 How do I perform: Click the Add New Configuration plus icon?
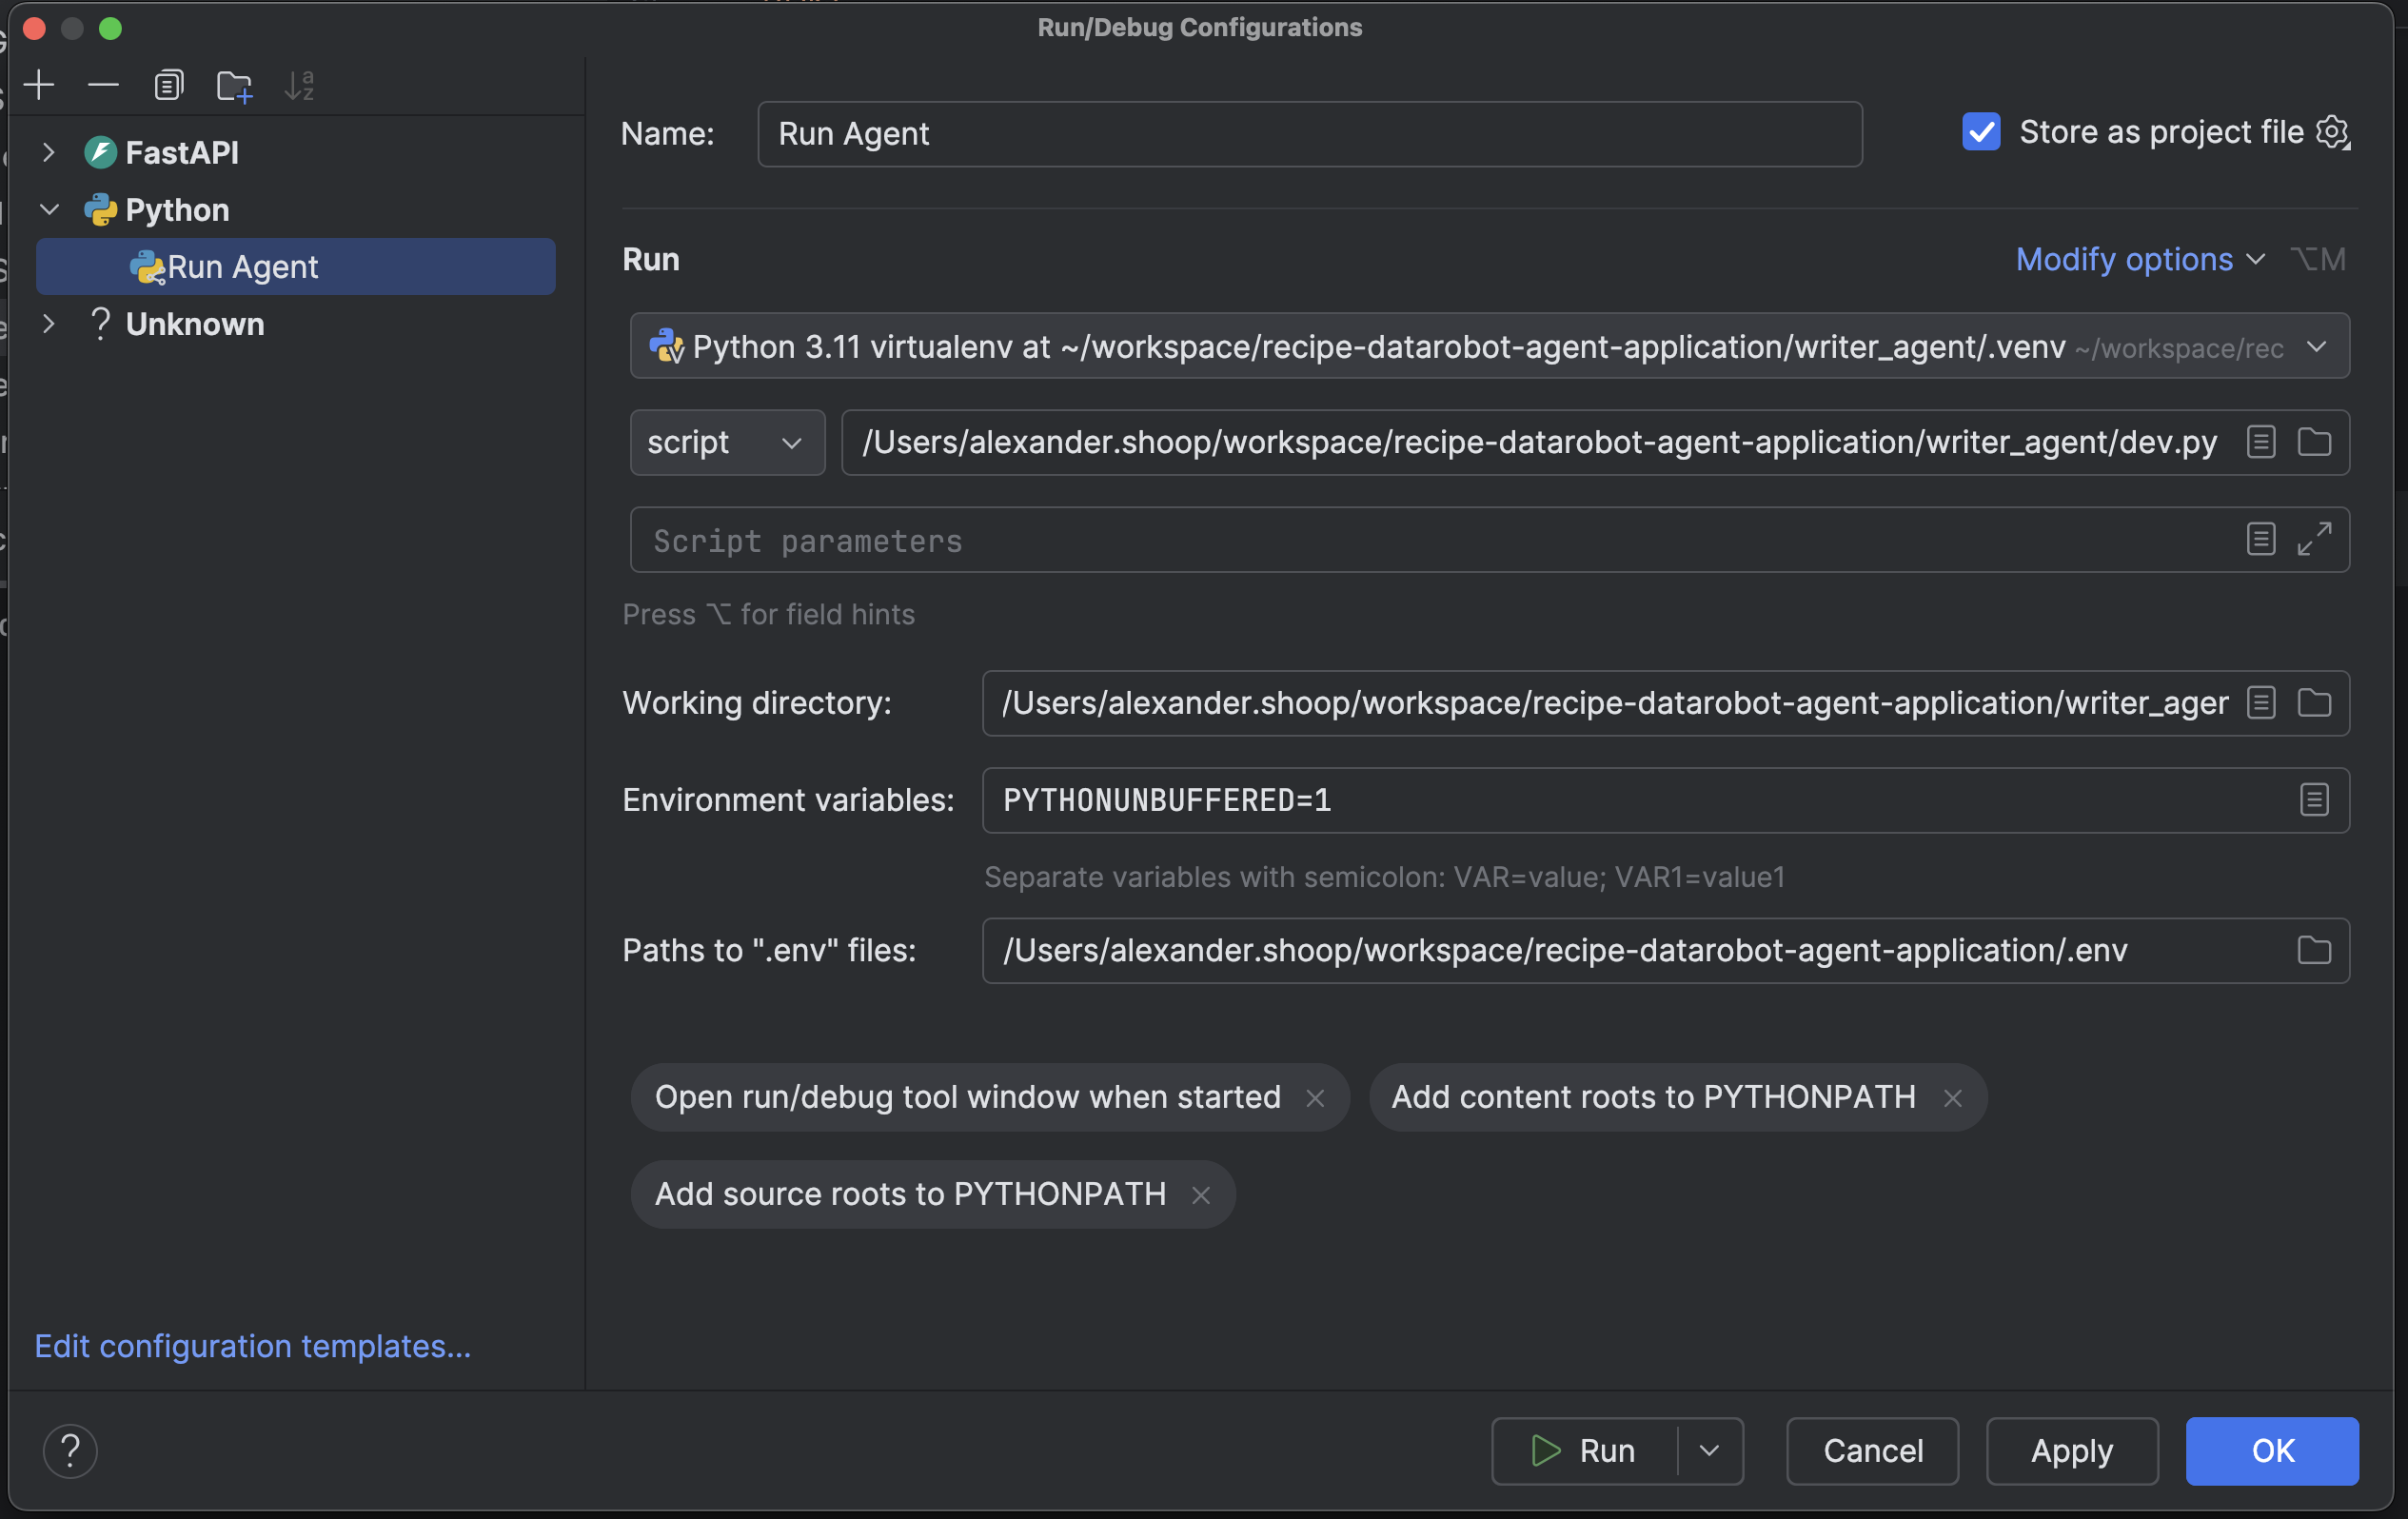[39, 85]
